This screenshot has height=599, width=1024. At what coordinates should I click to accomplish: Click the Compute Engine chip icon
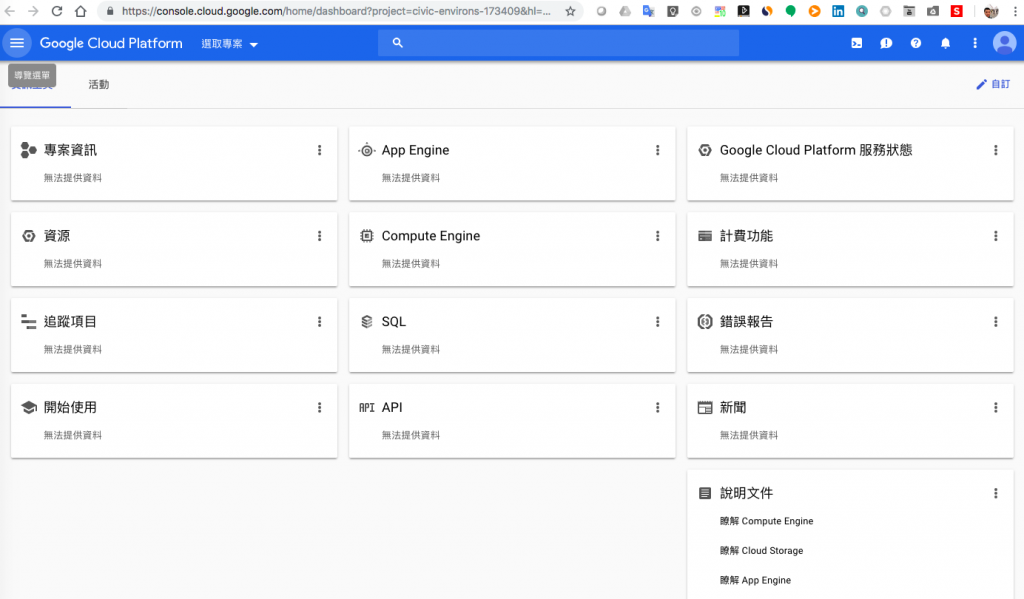366,236
